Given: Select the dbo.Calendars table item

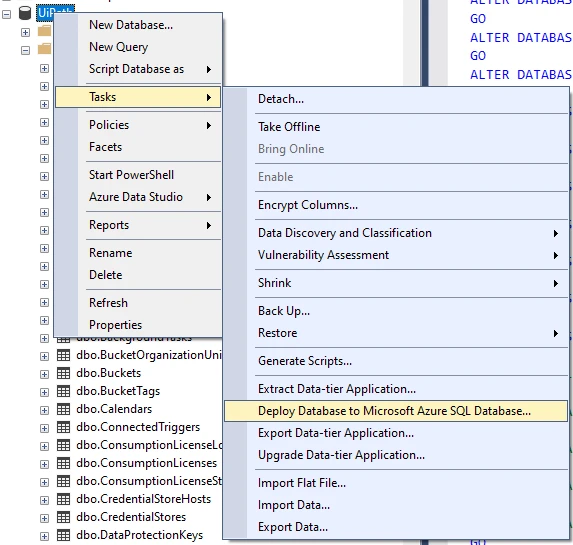Looking at the screenshot, I should coord(114,409).
